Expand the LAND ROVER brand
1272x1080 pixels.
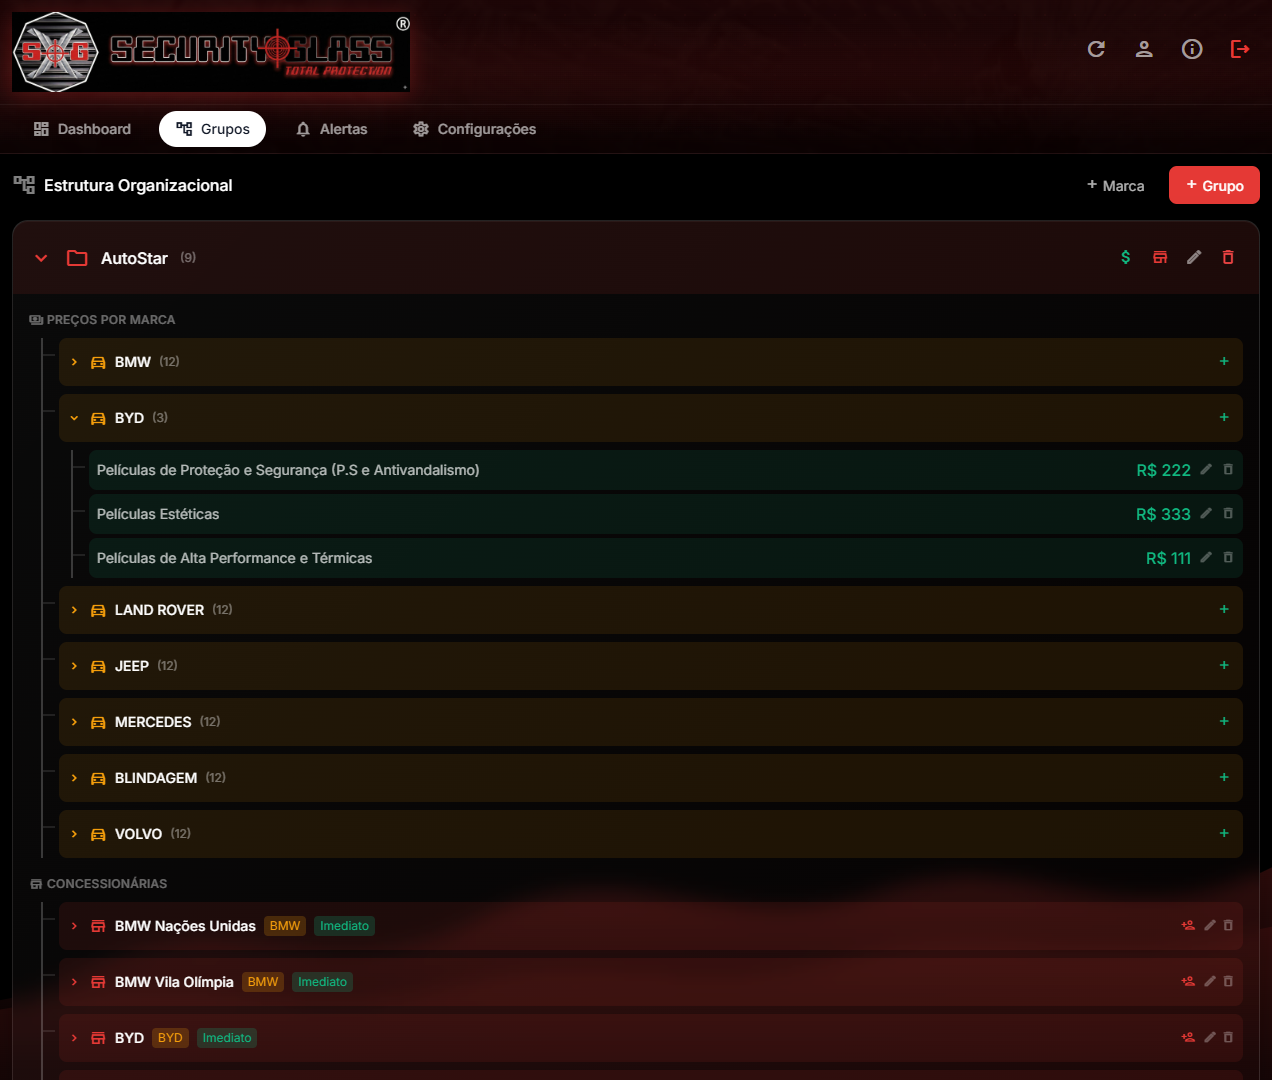tap(74, 610)
